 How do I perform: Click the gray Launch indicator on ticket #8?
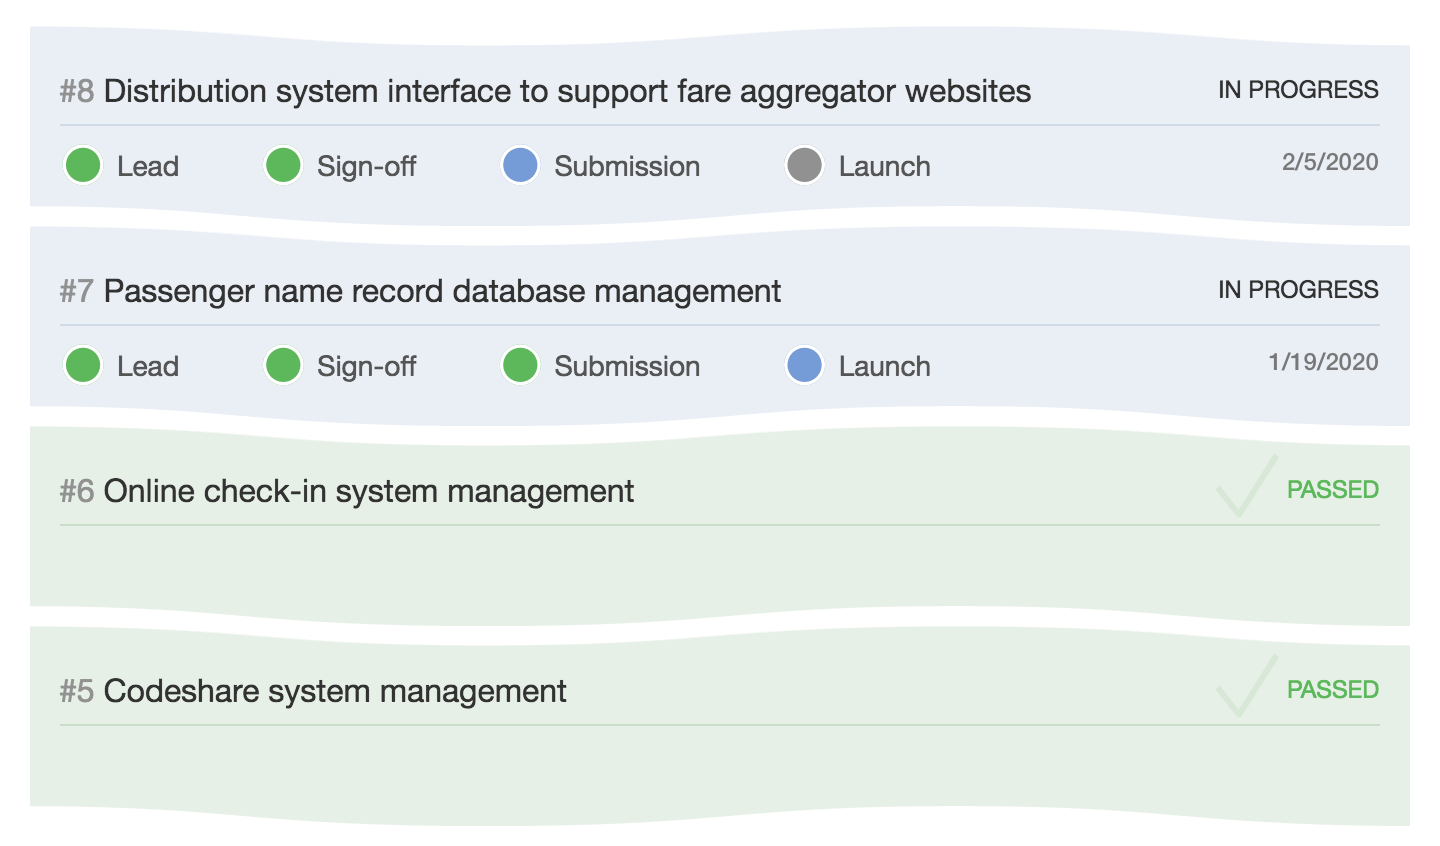point(804,166)
